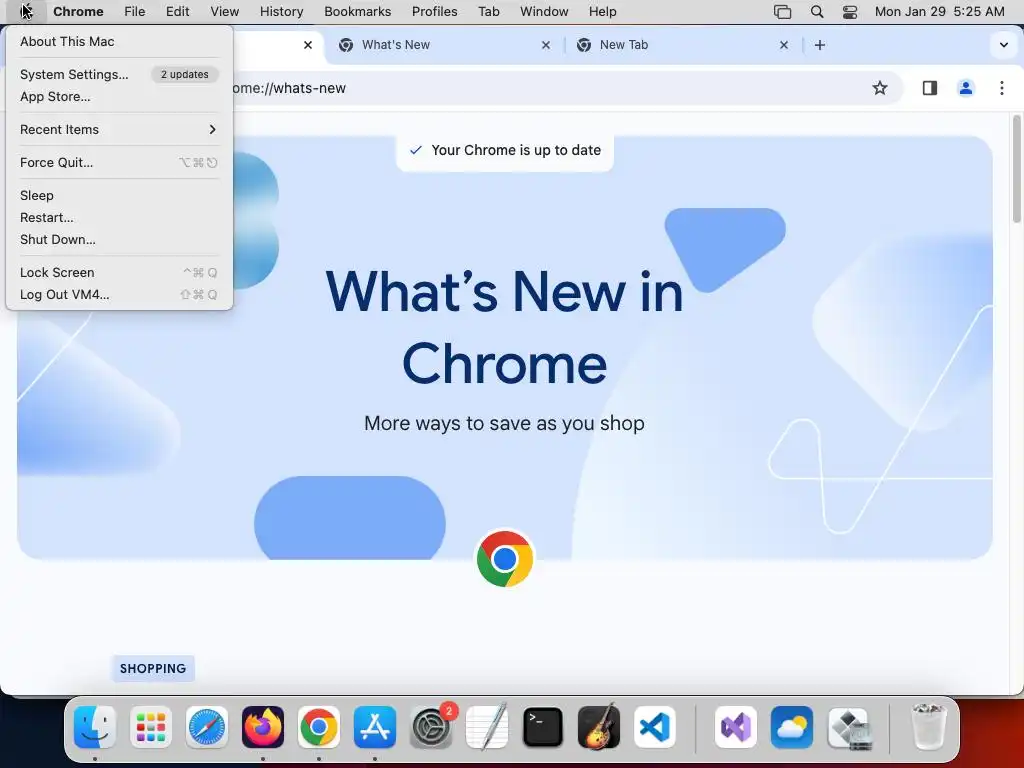The image size is (1024, 768).
Task: Launch Firefox from the dock
Action: [x=263, y=727]
